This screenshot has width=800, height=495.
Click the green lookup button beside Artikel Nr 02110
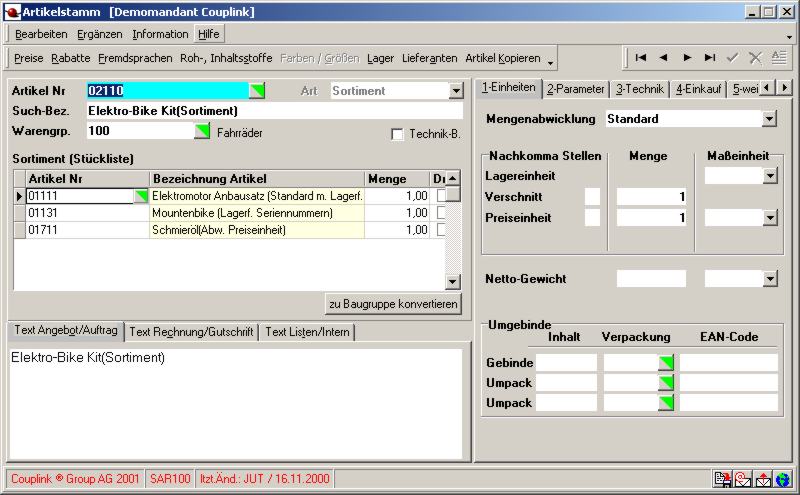pos(258,91)
